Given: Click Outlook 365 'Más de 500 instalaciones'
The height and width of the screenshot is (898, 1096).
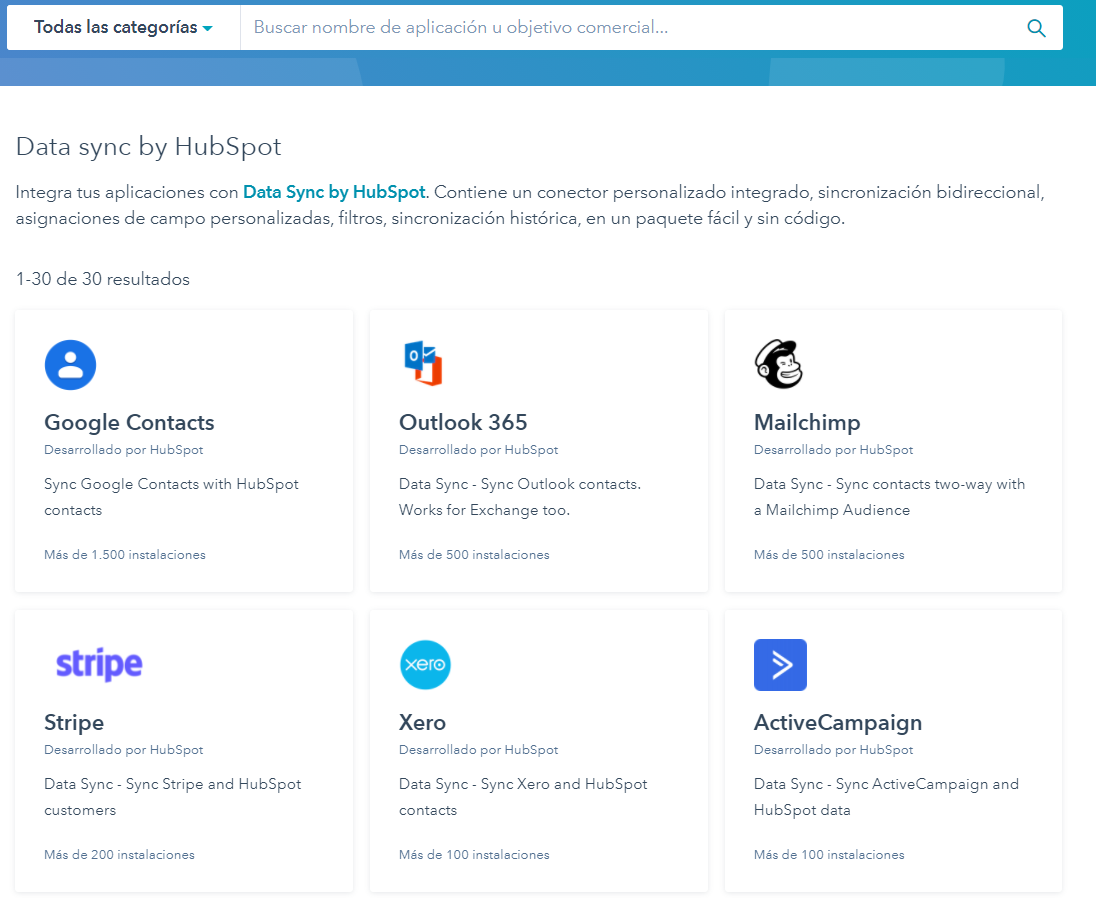Looking at the screenshot, I should (474, 555).
